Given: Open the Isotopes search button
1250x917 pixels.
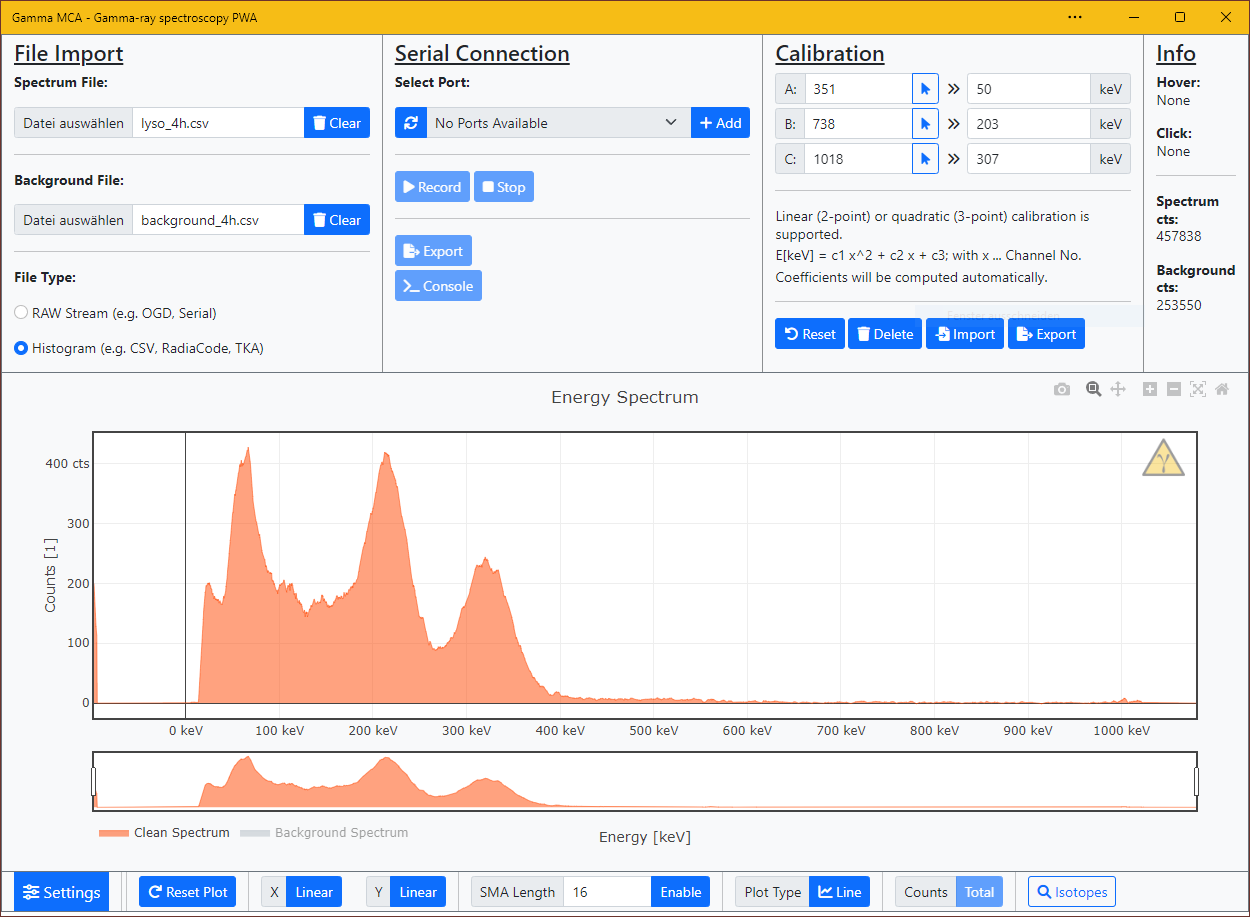Looking at the screenshot, I should [x=1071, y=892].
